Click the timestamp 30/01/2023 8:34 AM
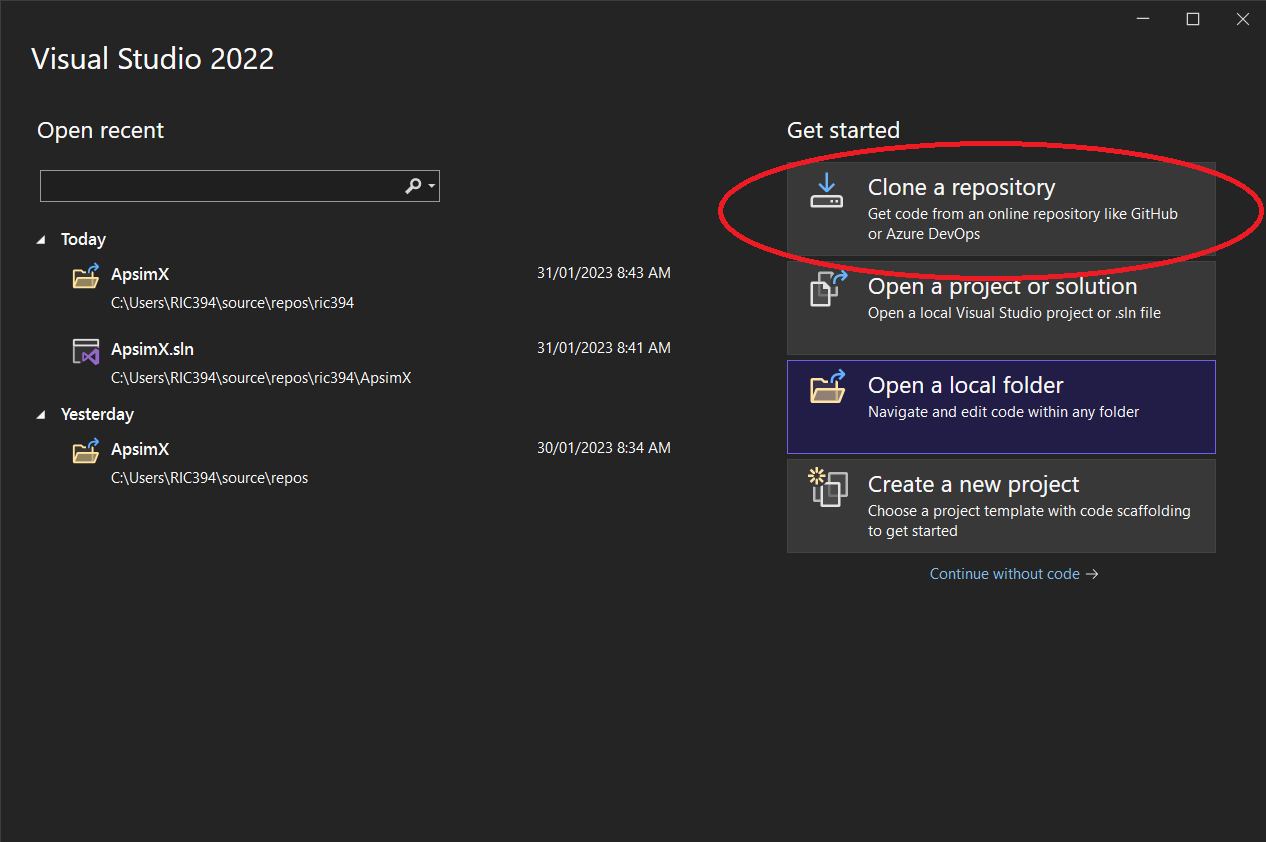This screenshot has height=842, width=1266. 604,448
